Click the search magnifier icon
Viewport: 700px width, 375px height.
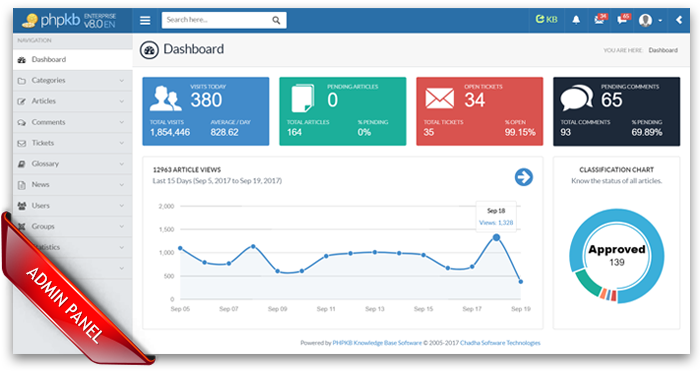point(276,20)
